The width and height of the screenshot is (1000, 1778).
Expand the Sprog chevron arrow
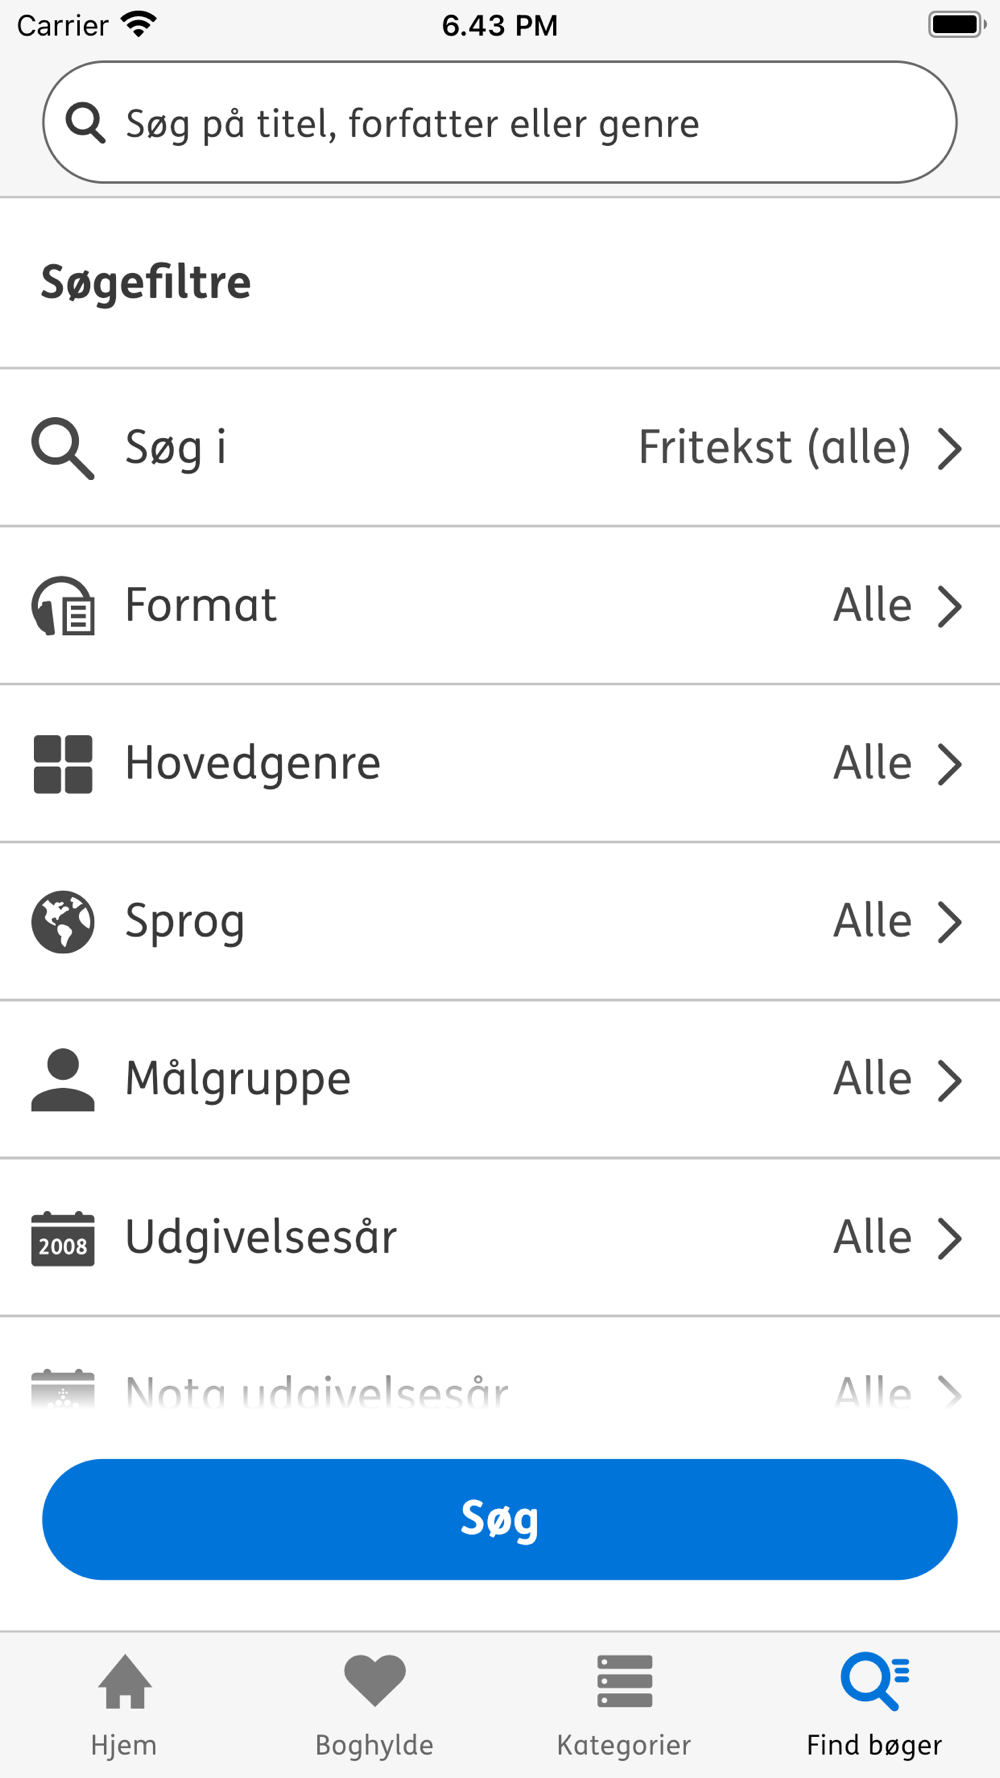949,922
